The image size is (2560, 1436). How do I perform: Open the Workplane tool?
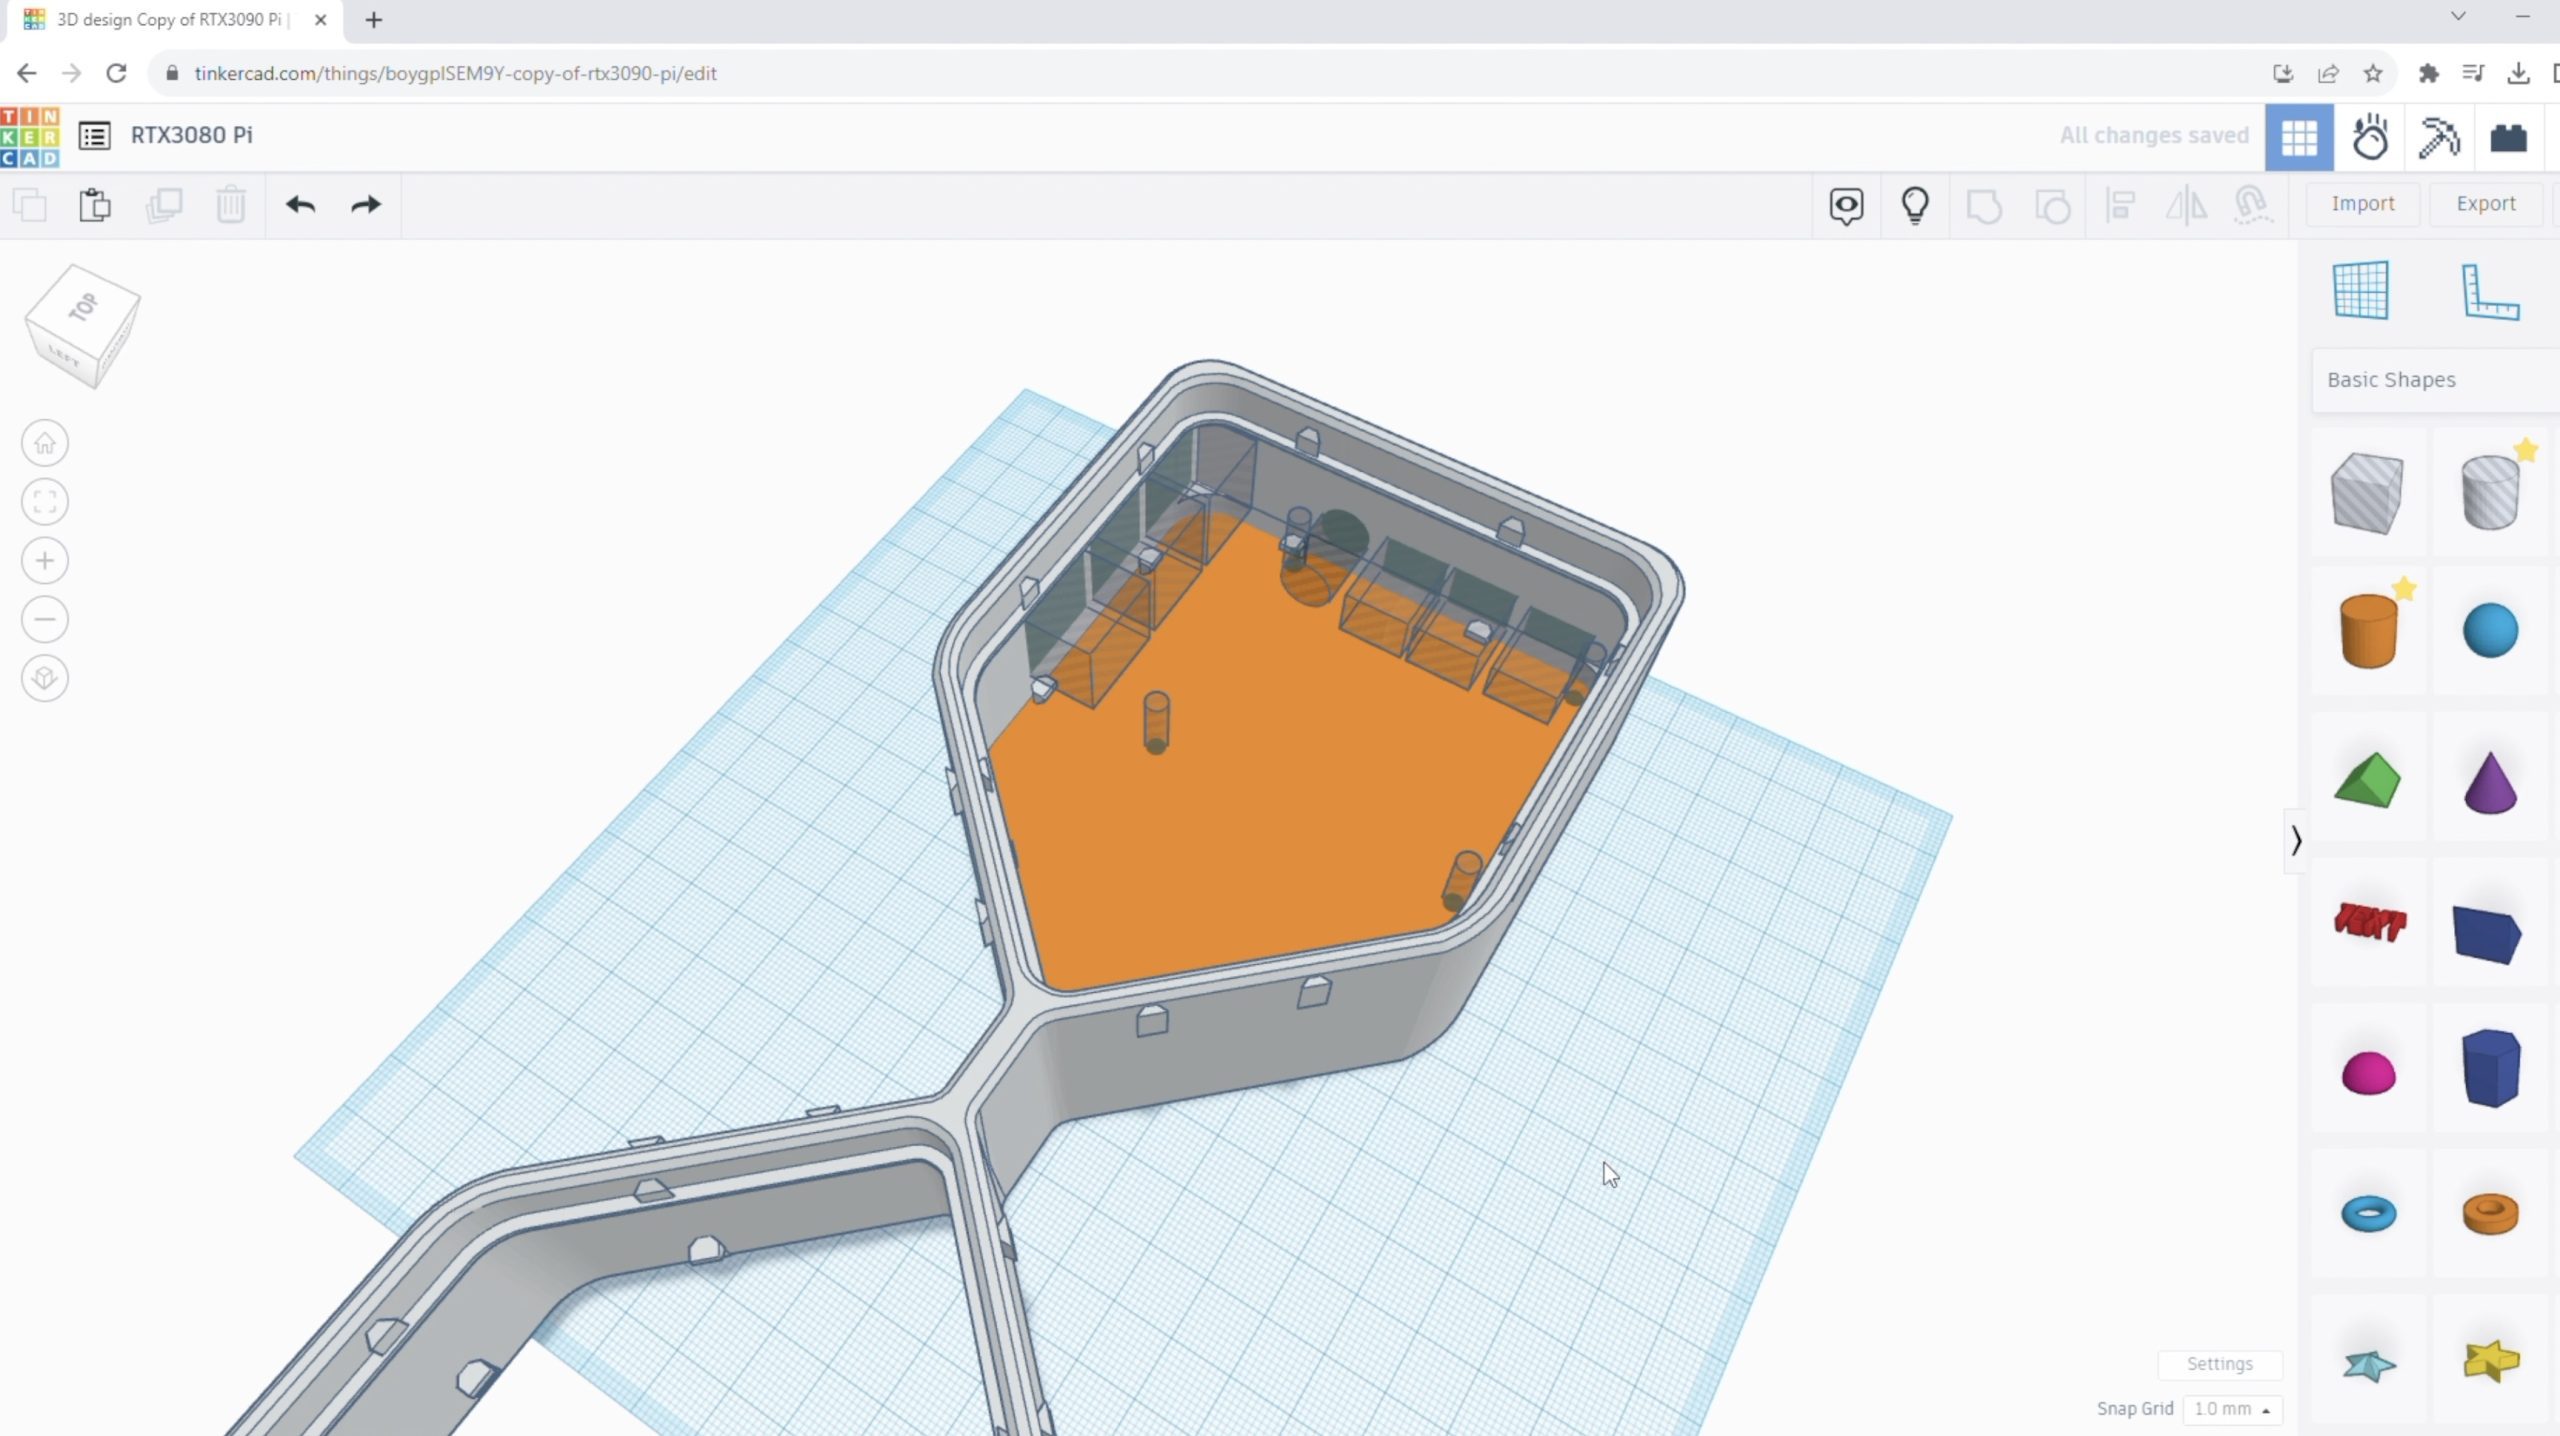2361,291
